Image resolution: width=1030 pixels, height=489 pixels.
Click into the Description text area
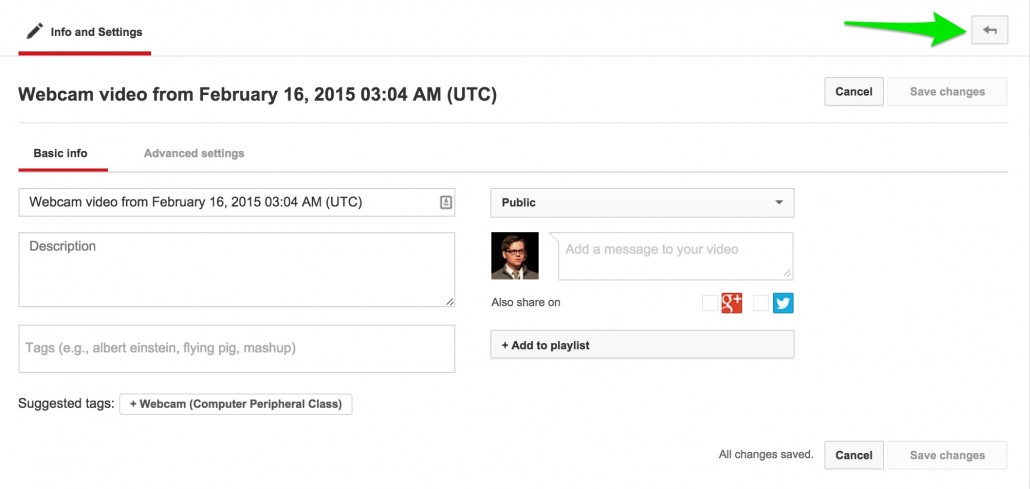click(x=236, y=269)
